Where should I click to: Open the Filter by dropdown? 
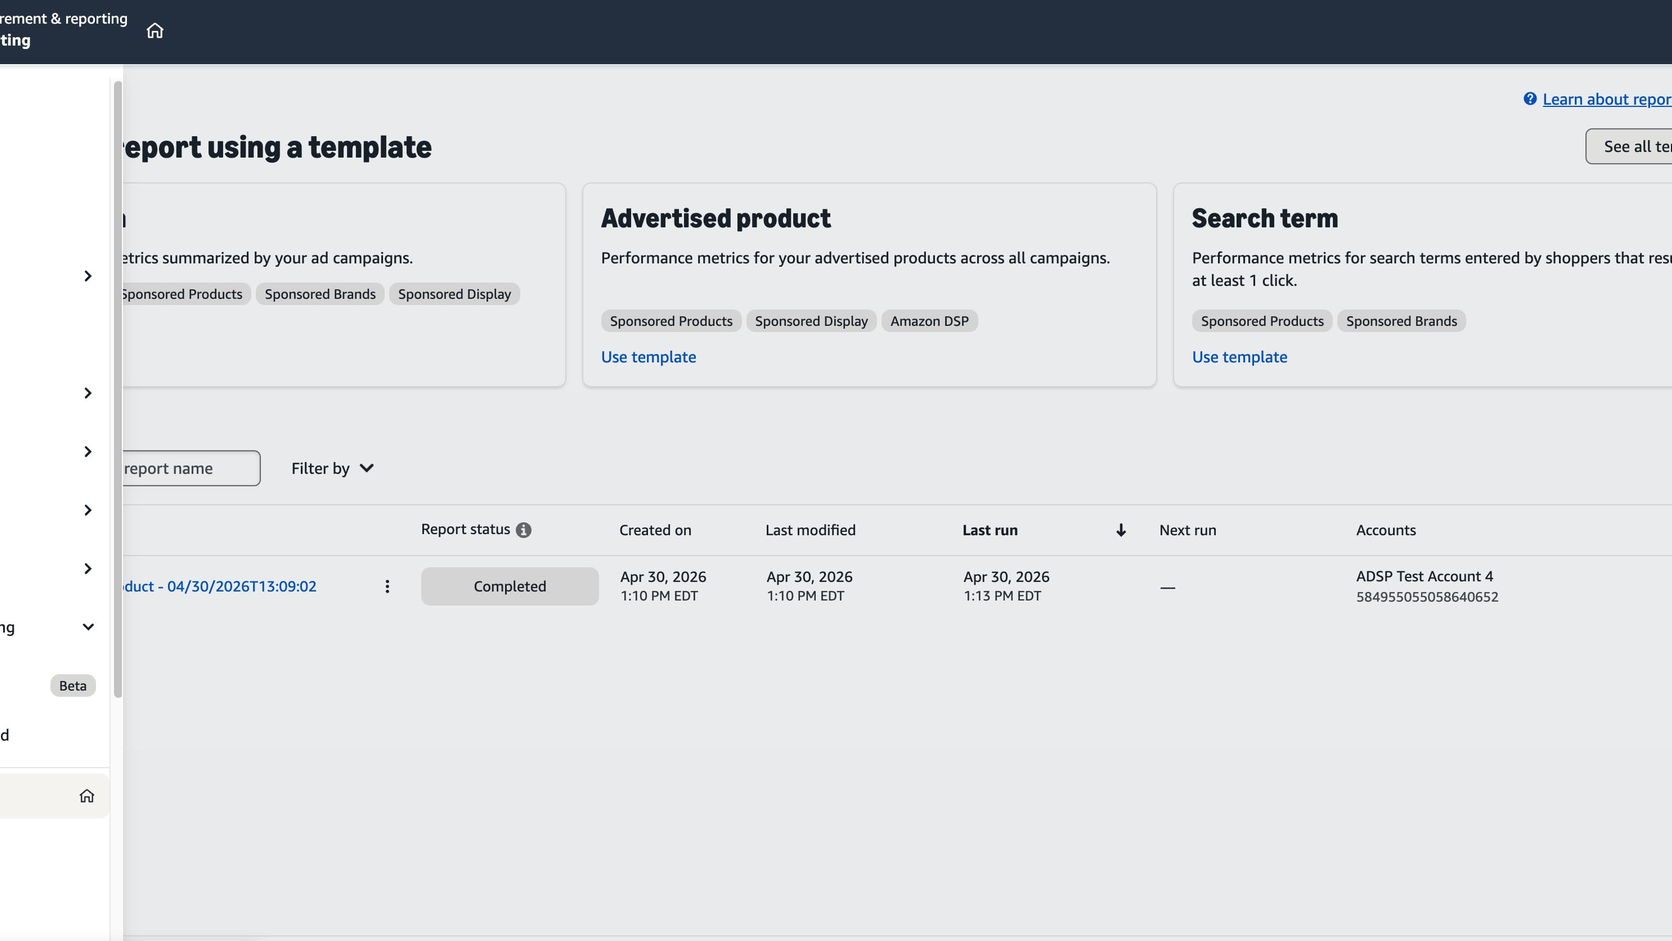point(332,468)
